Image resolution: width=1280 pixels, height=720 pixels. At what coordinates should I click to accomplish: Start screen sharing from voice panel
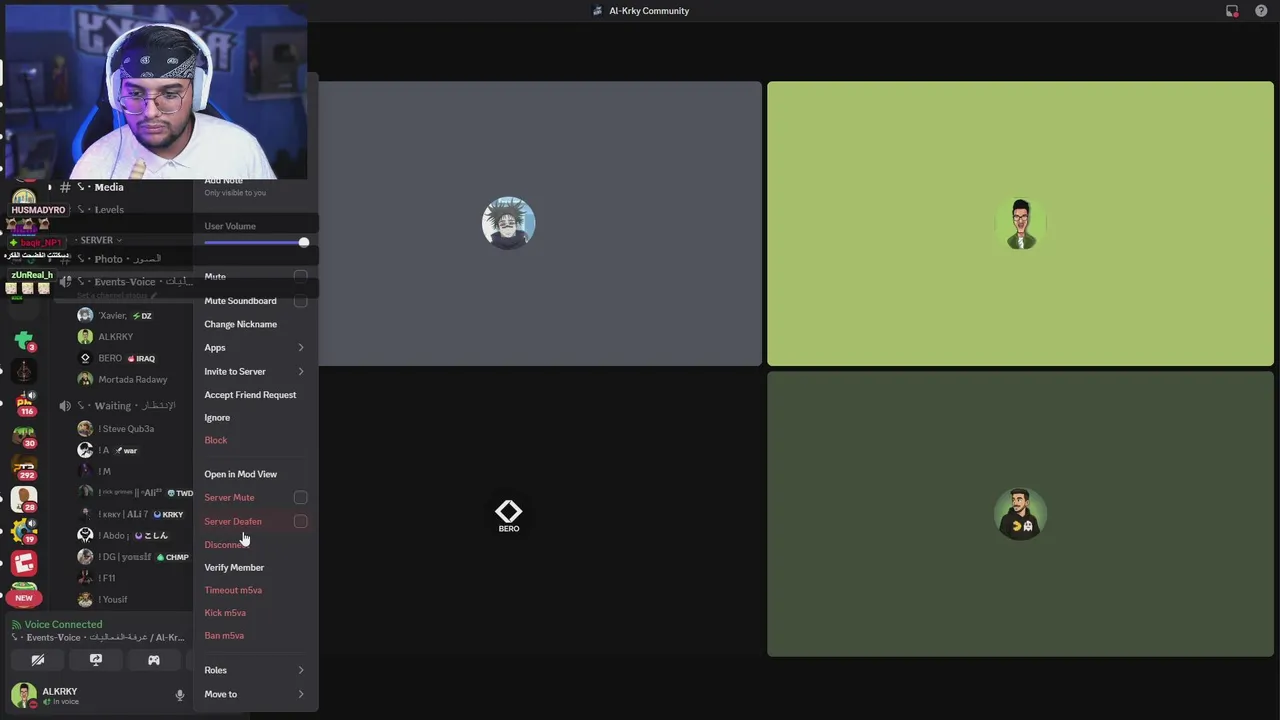(96, 660)
